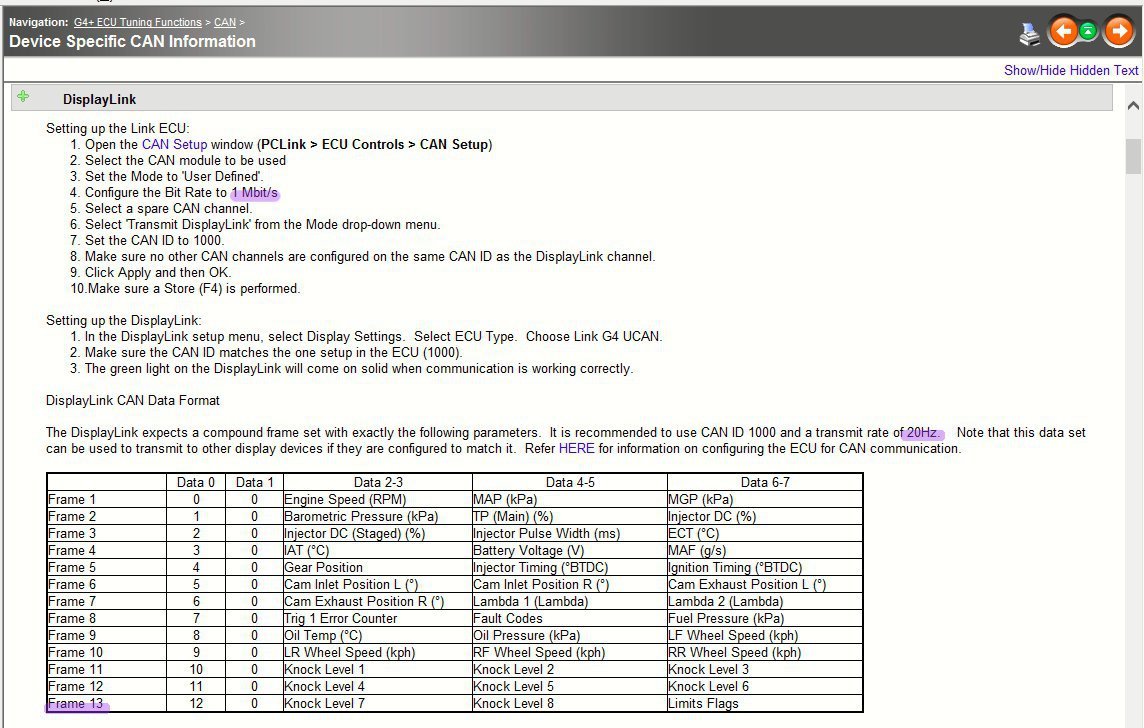The height and width of the screenshot is (728, 1144).
Task: Select the 'Frame 5' row label
Action: click(72, 568)
